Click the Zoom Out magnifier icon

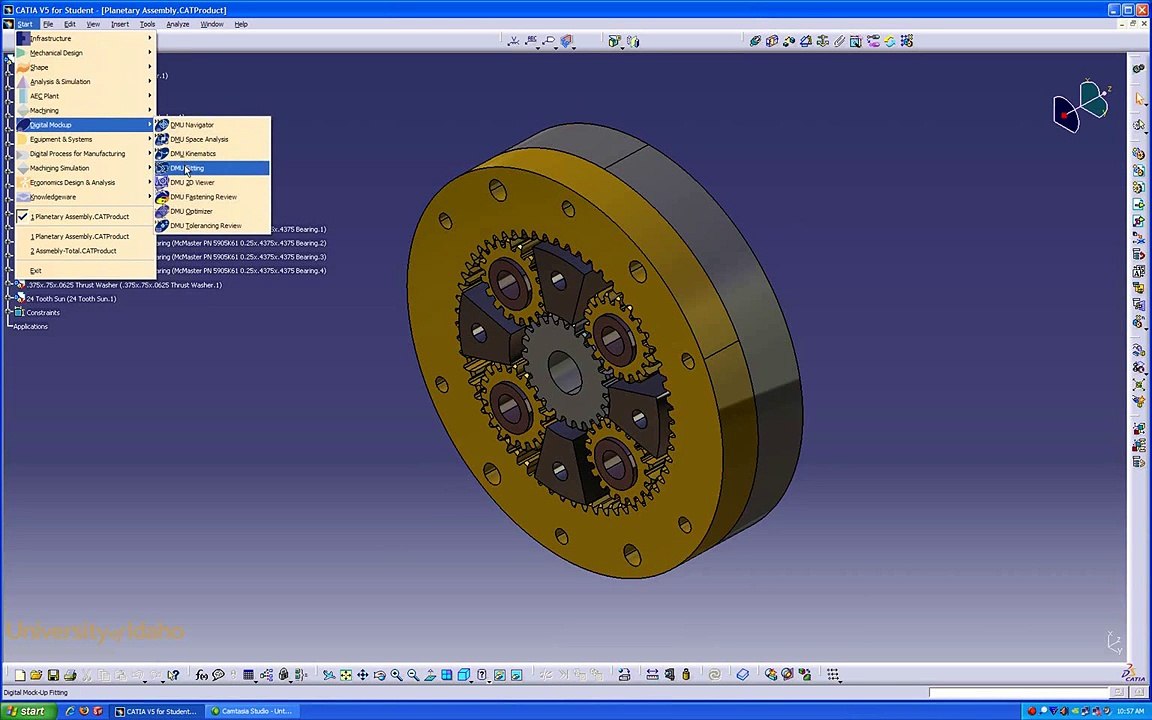tap(413, 675)
